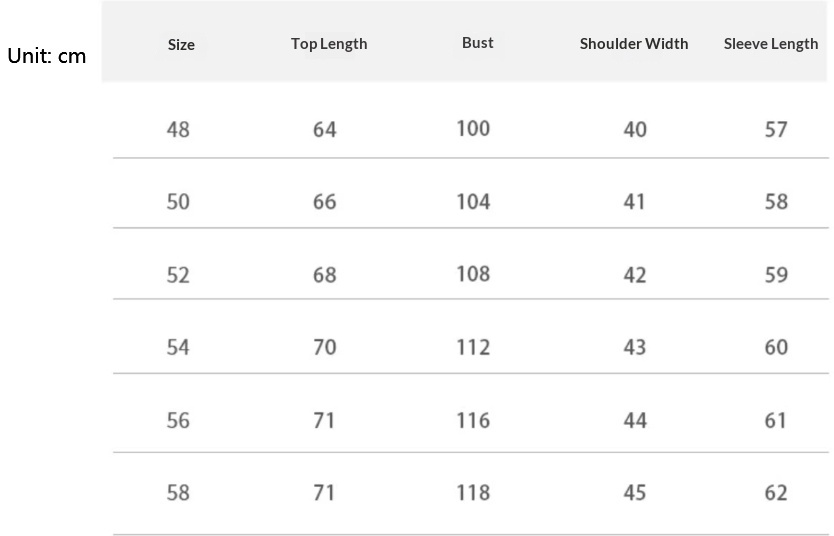Click top length value 64

point(325,130)
